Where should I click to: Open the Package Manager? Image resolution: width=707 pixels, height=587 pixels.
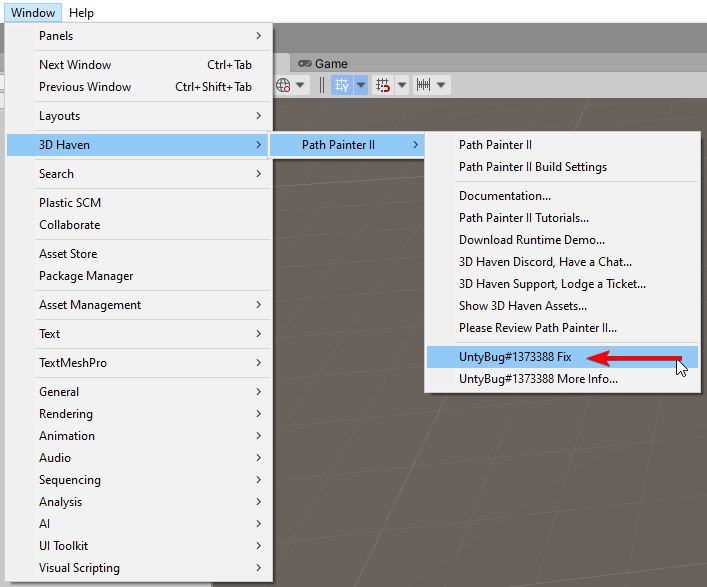coord(139,276)
